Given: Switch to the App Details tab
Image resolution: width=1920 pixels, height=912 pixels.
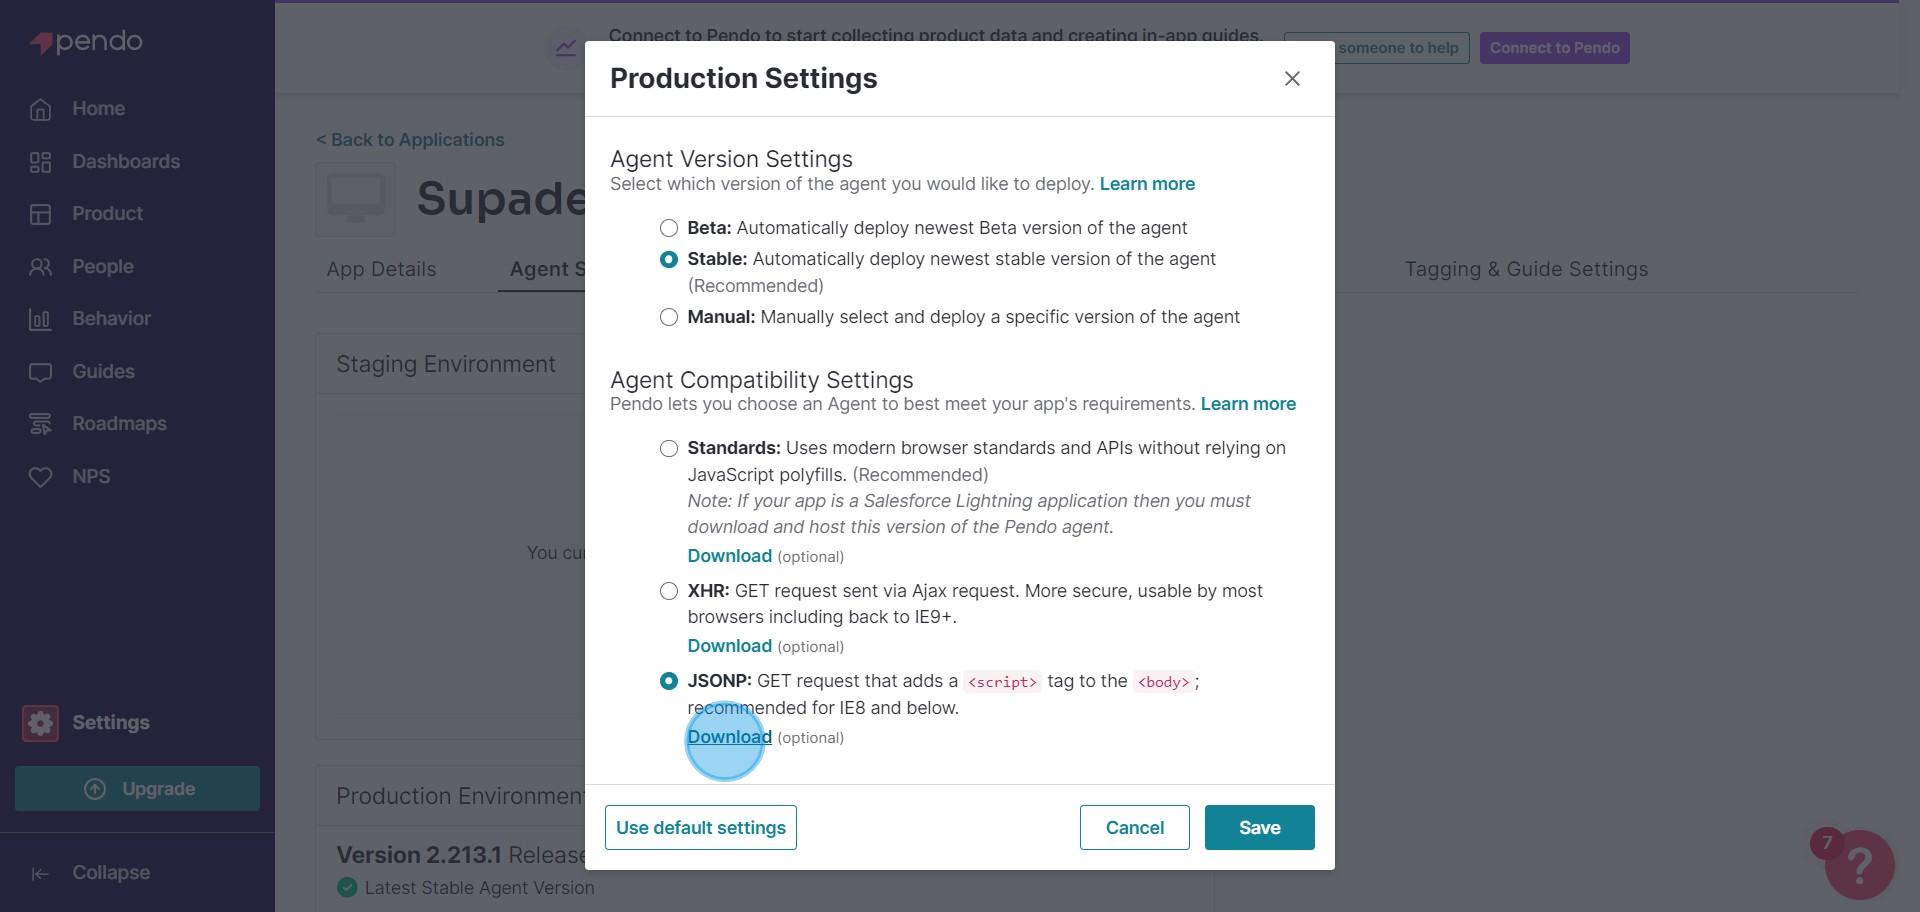Looking at the screenshot, I should pyautogui.click(x=381, y=269).
